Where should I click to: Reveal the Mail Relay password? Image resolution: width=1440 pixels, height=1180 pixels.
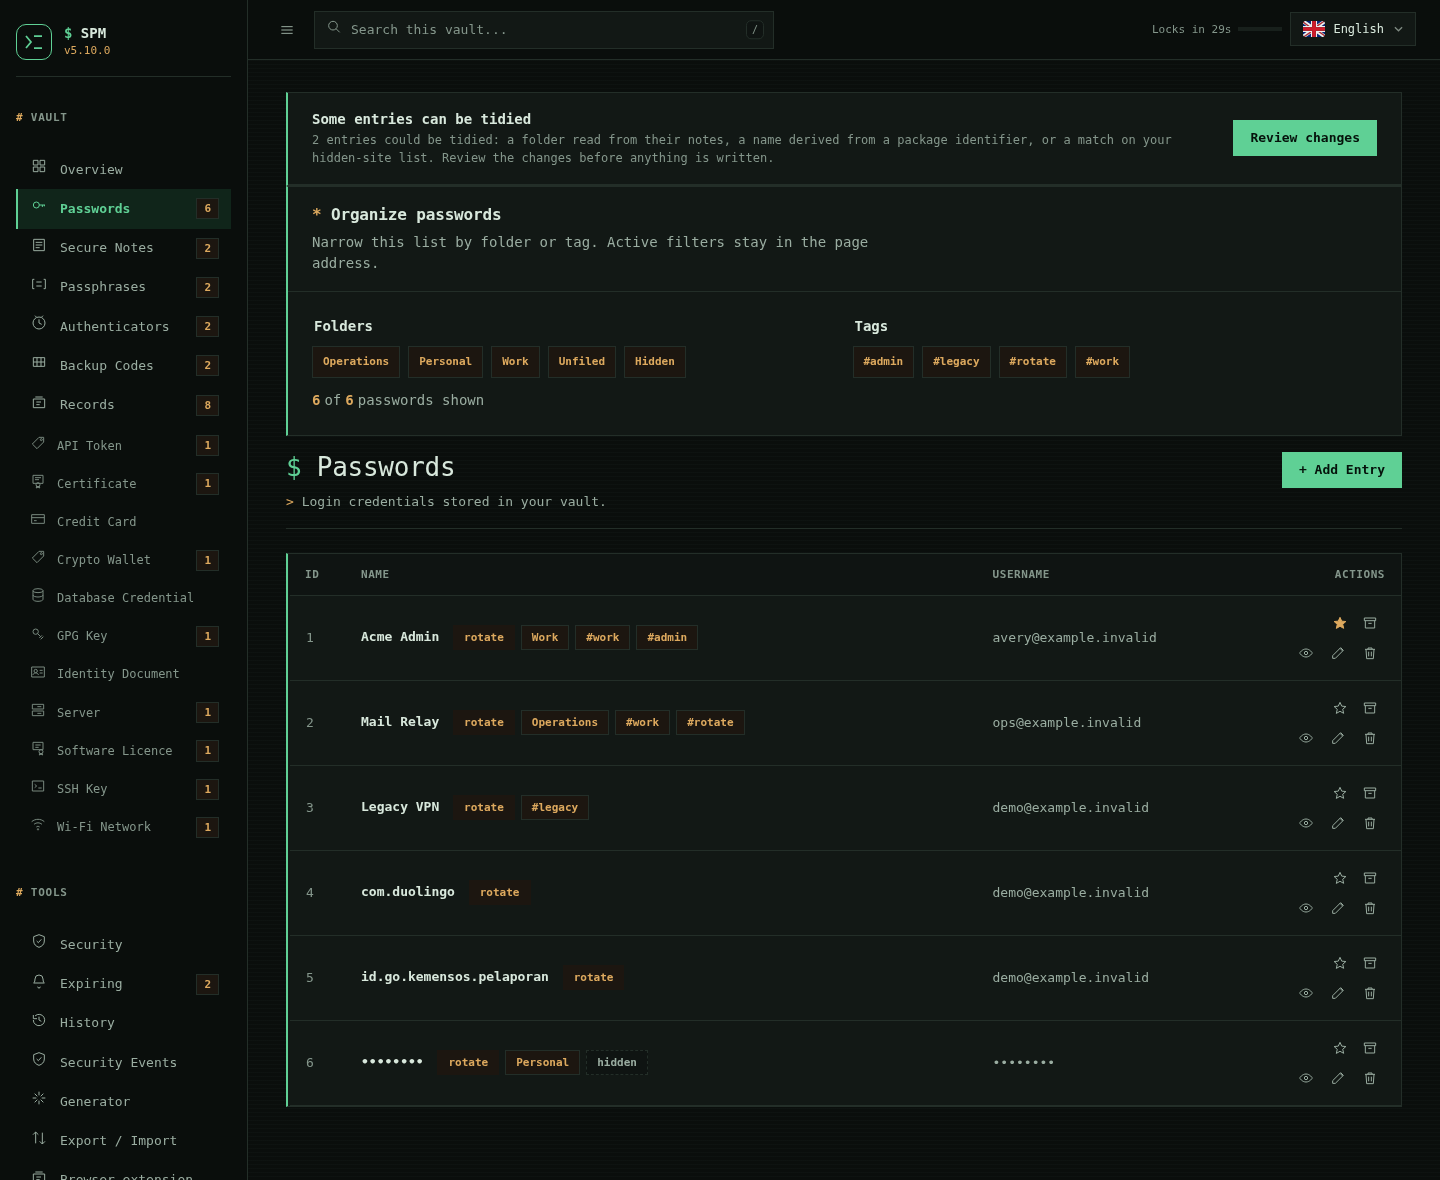click(x=1306, y=738)
